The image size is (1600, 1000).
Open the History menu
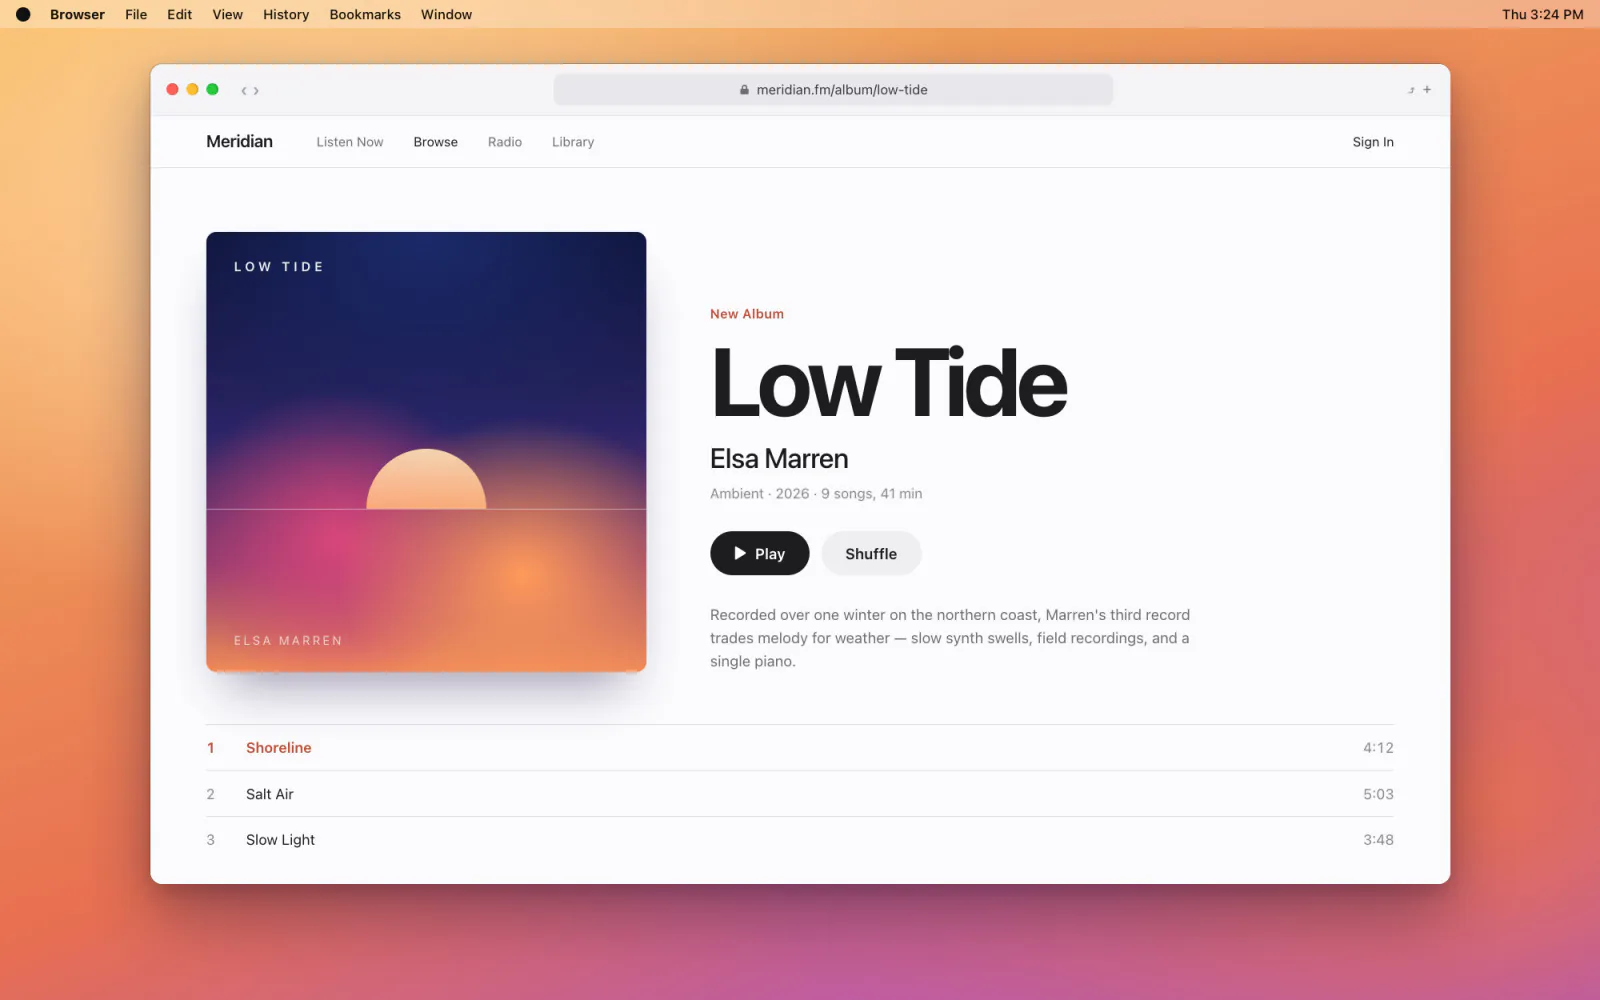point(286,14)
